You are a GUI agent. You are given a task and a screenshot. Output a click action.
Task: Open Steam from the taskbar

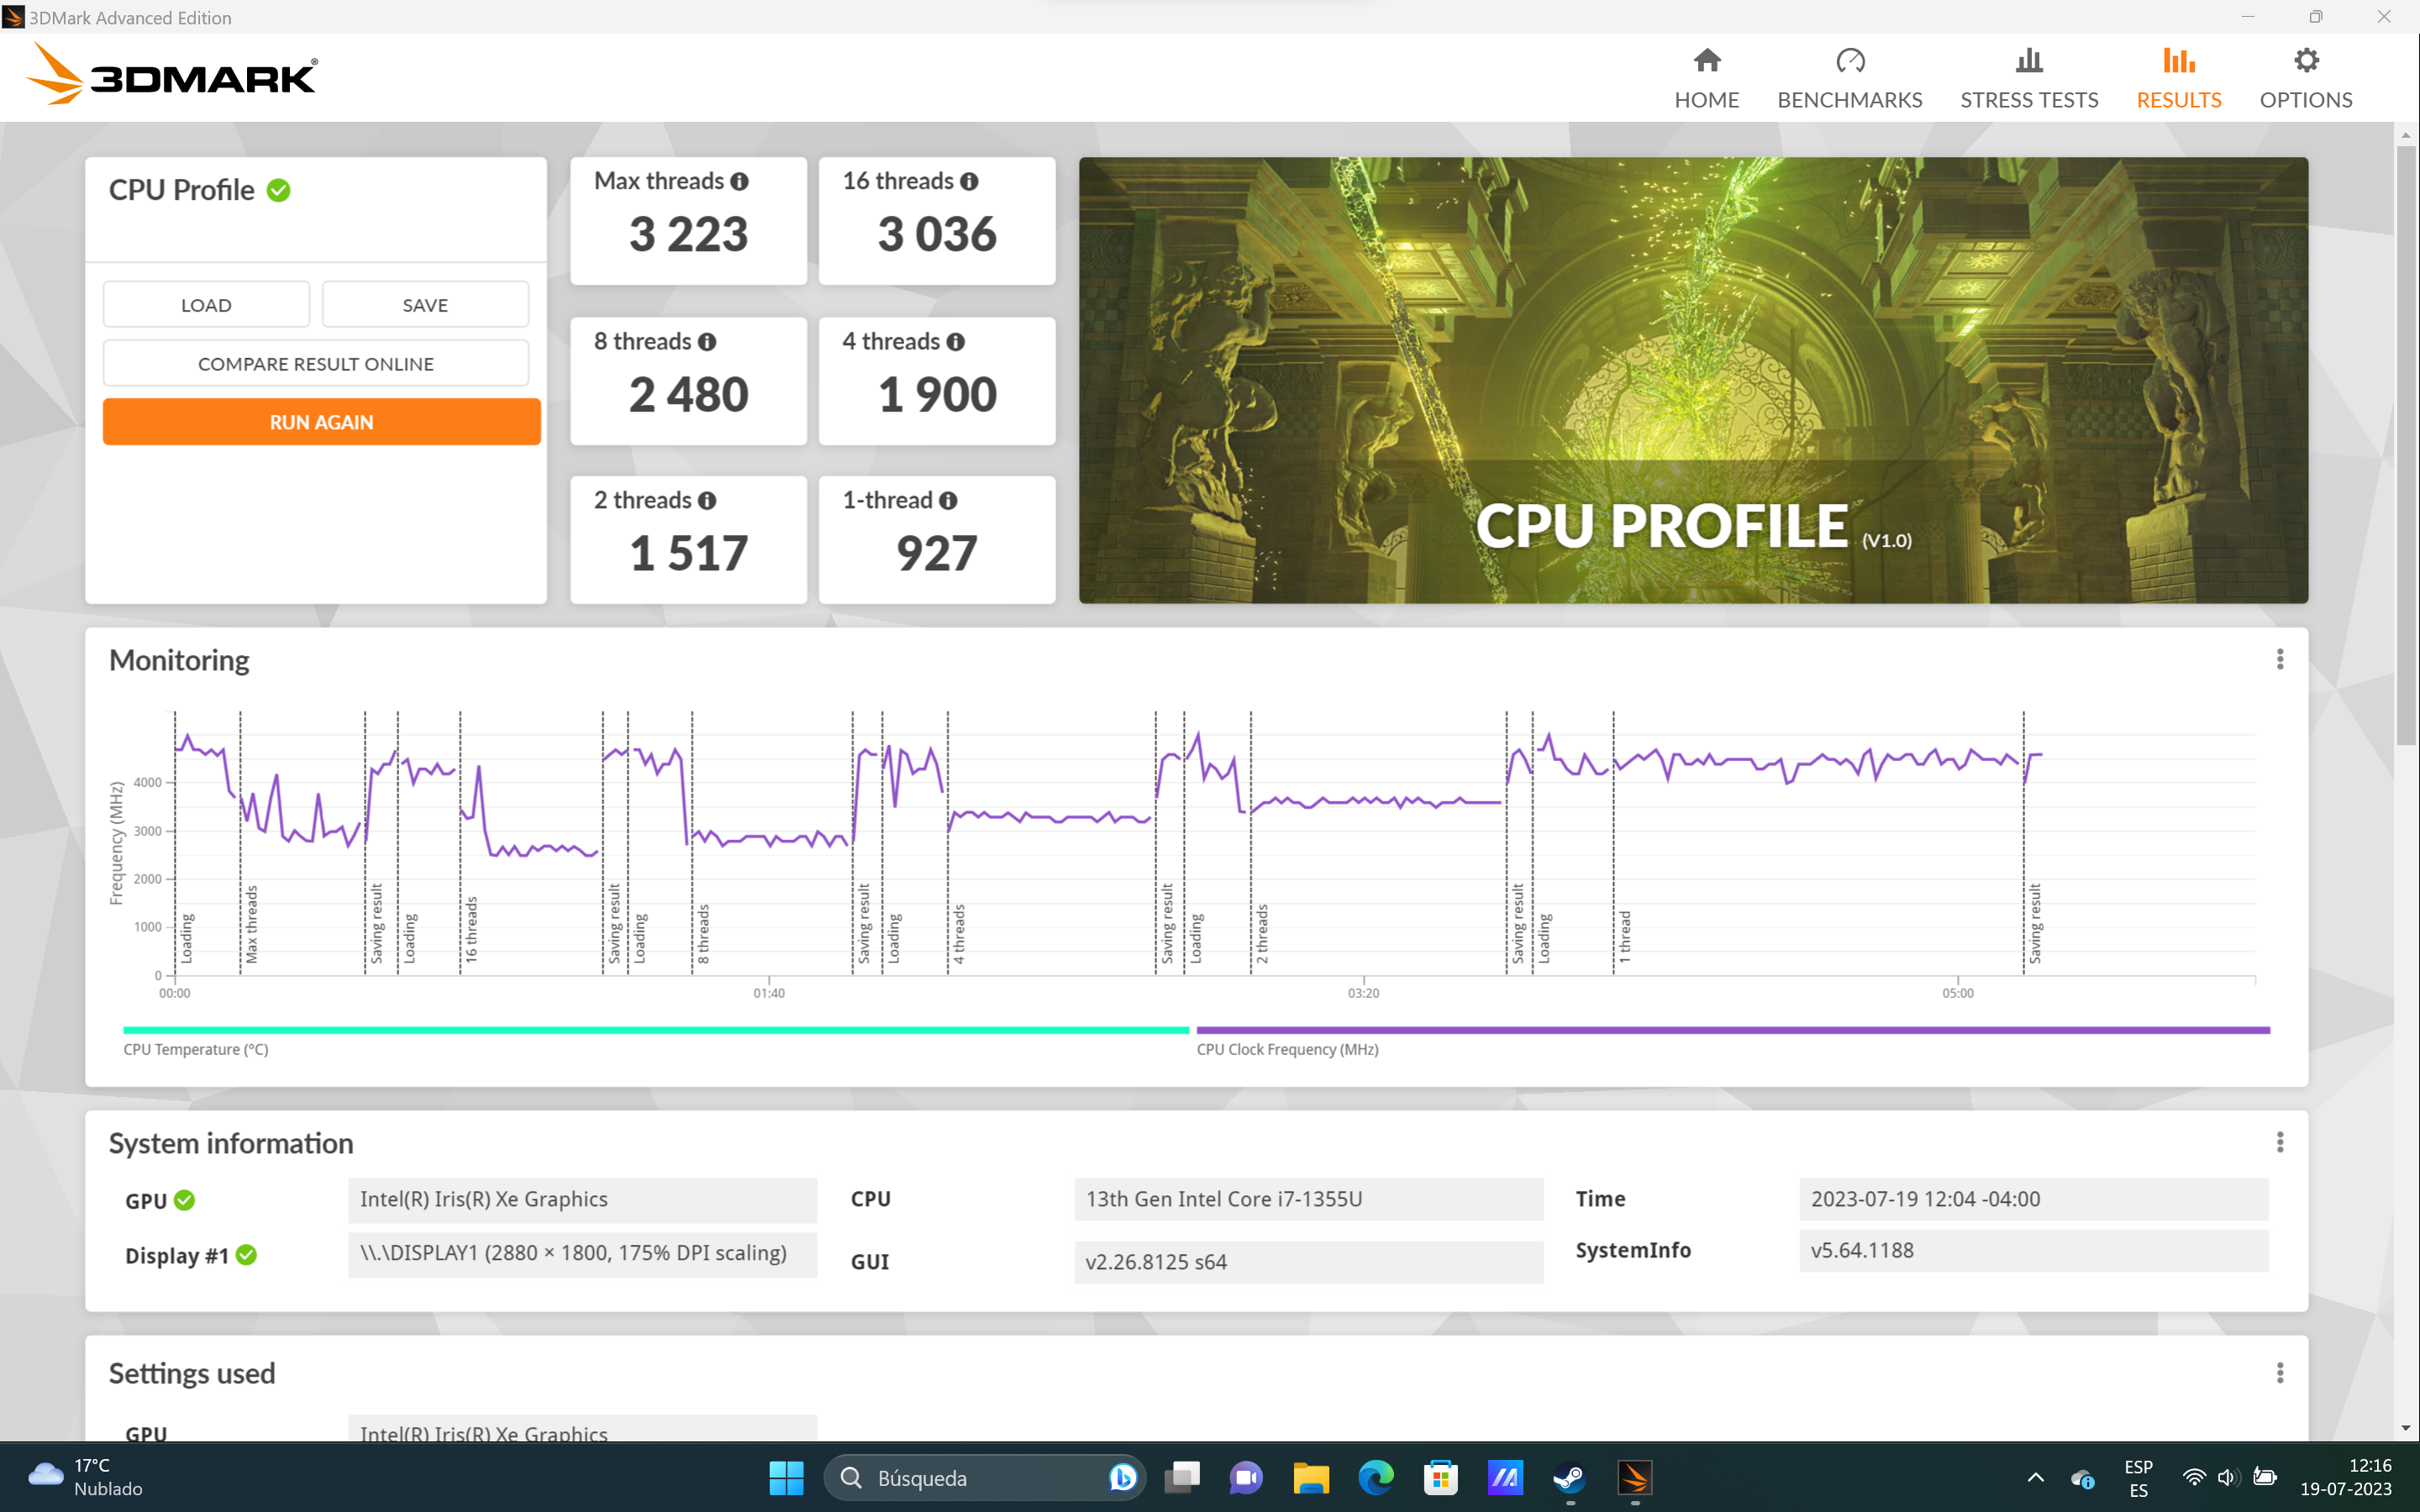click(1569, 1477)
